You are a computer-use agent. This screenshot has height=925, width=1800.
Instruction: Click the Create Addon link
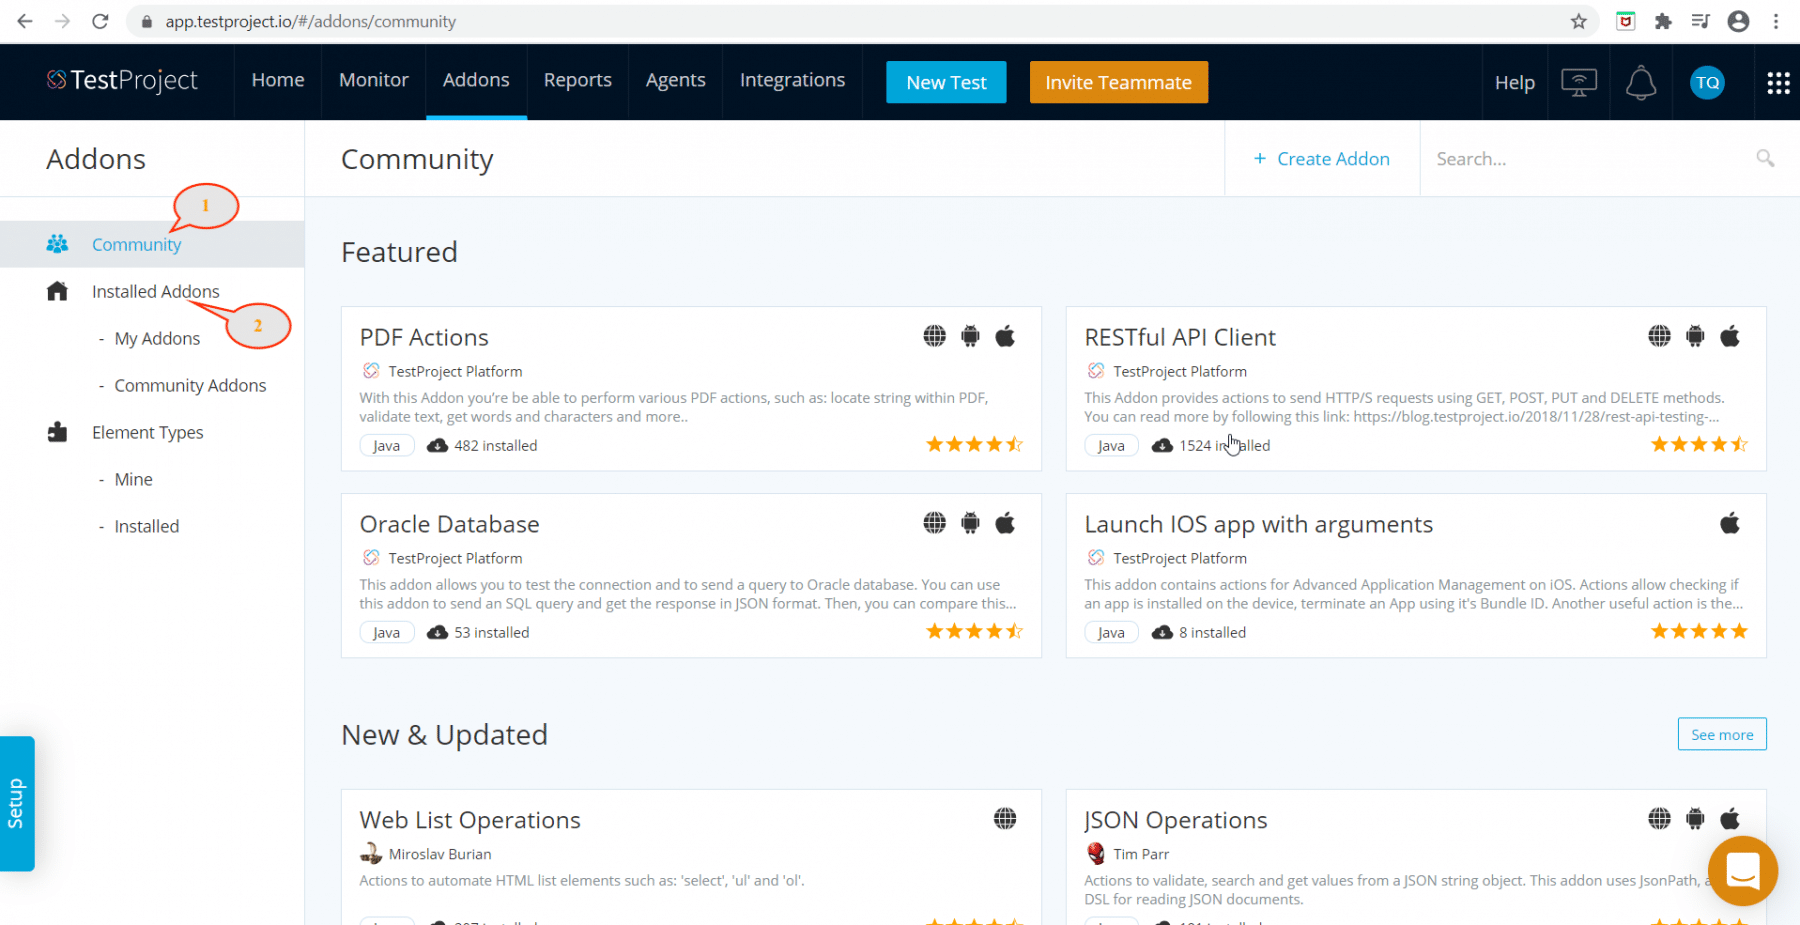click(x=1321, y=159)
